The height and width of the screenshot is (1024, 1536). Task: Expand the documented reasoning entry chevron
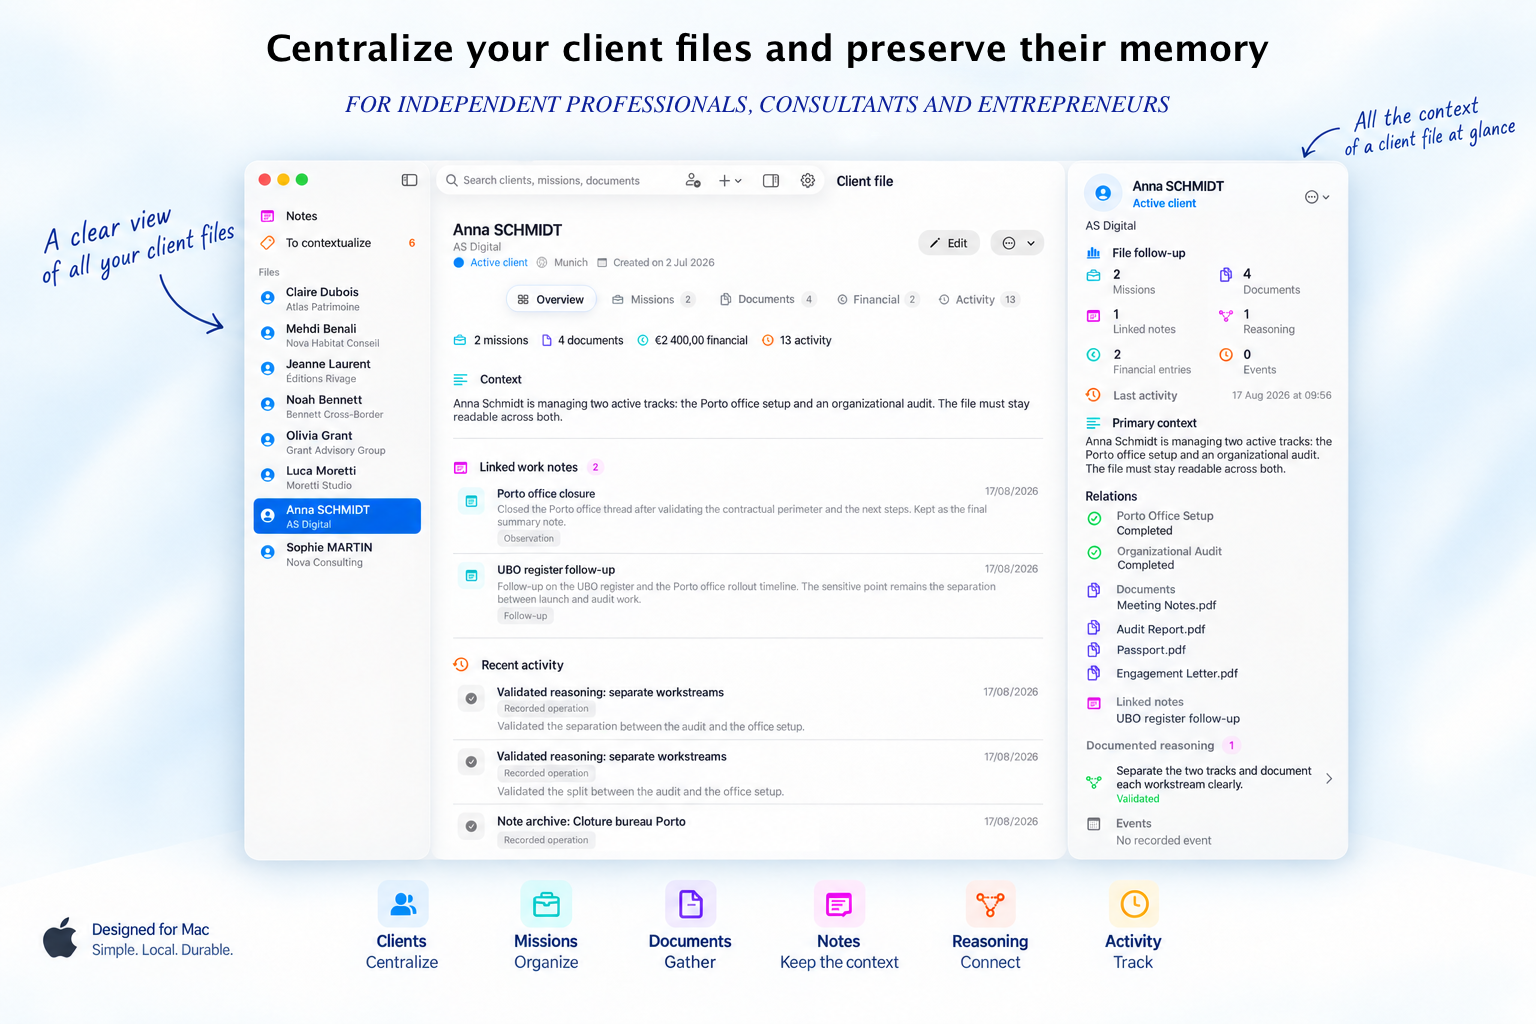click(1329, 778)
